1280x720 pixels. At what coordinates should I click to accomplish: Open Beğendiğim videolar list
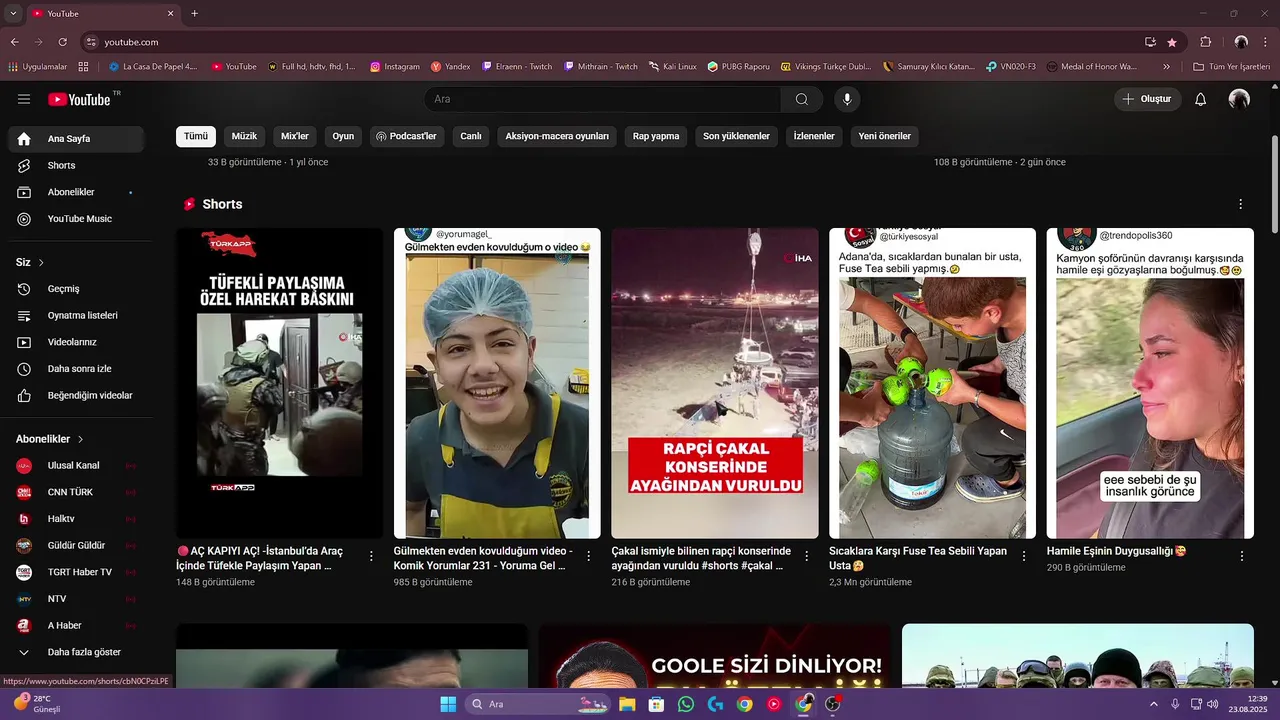pos(76,395)
